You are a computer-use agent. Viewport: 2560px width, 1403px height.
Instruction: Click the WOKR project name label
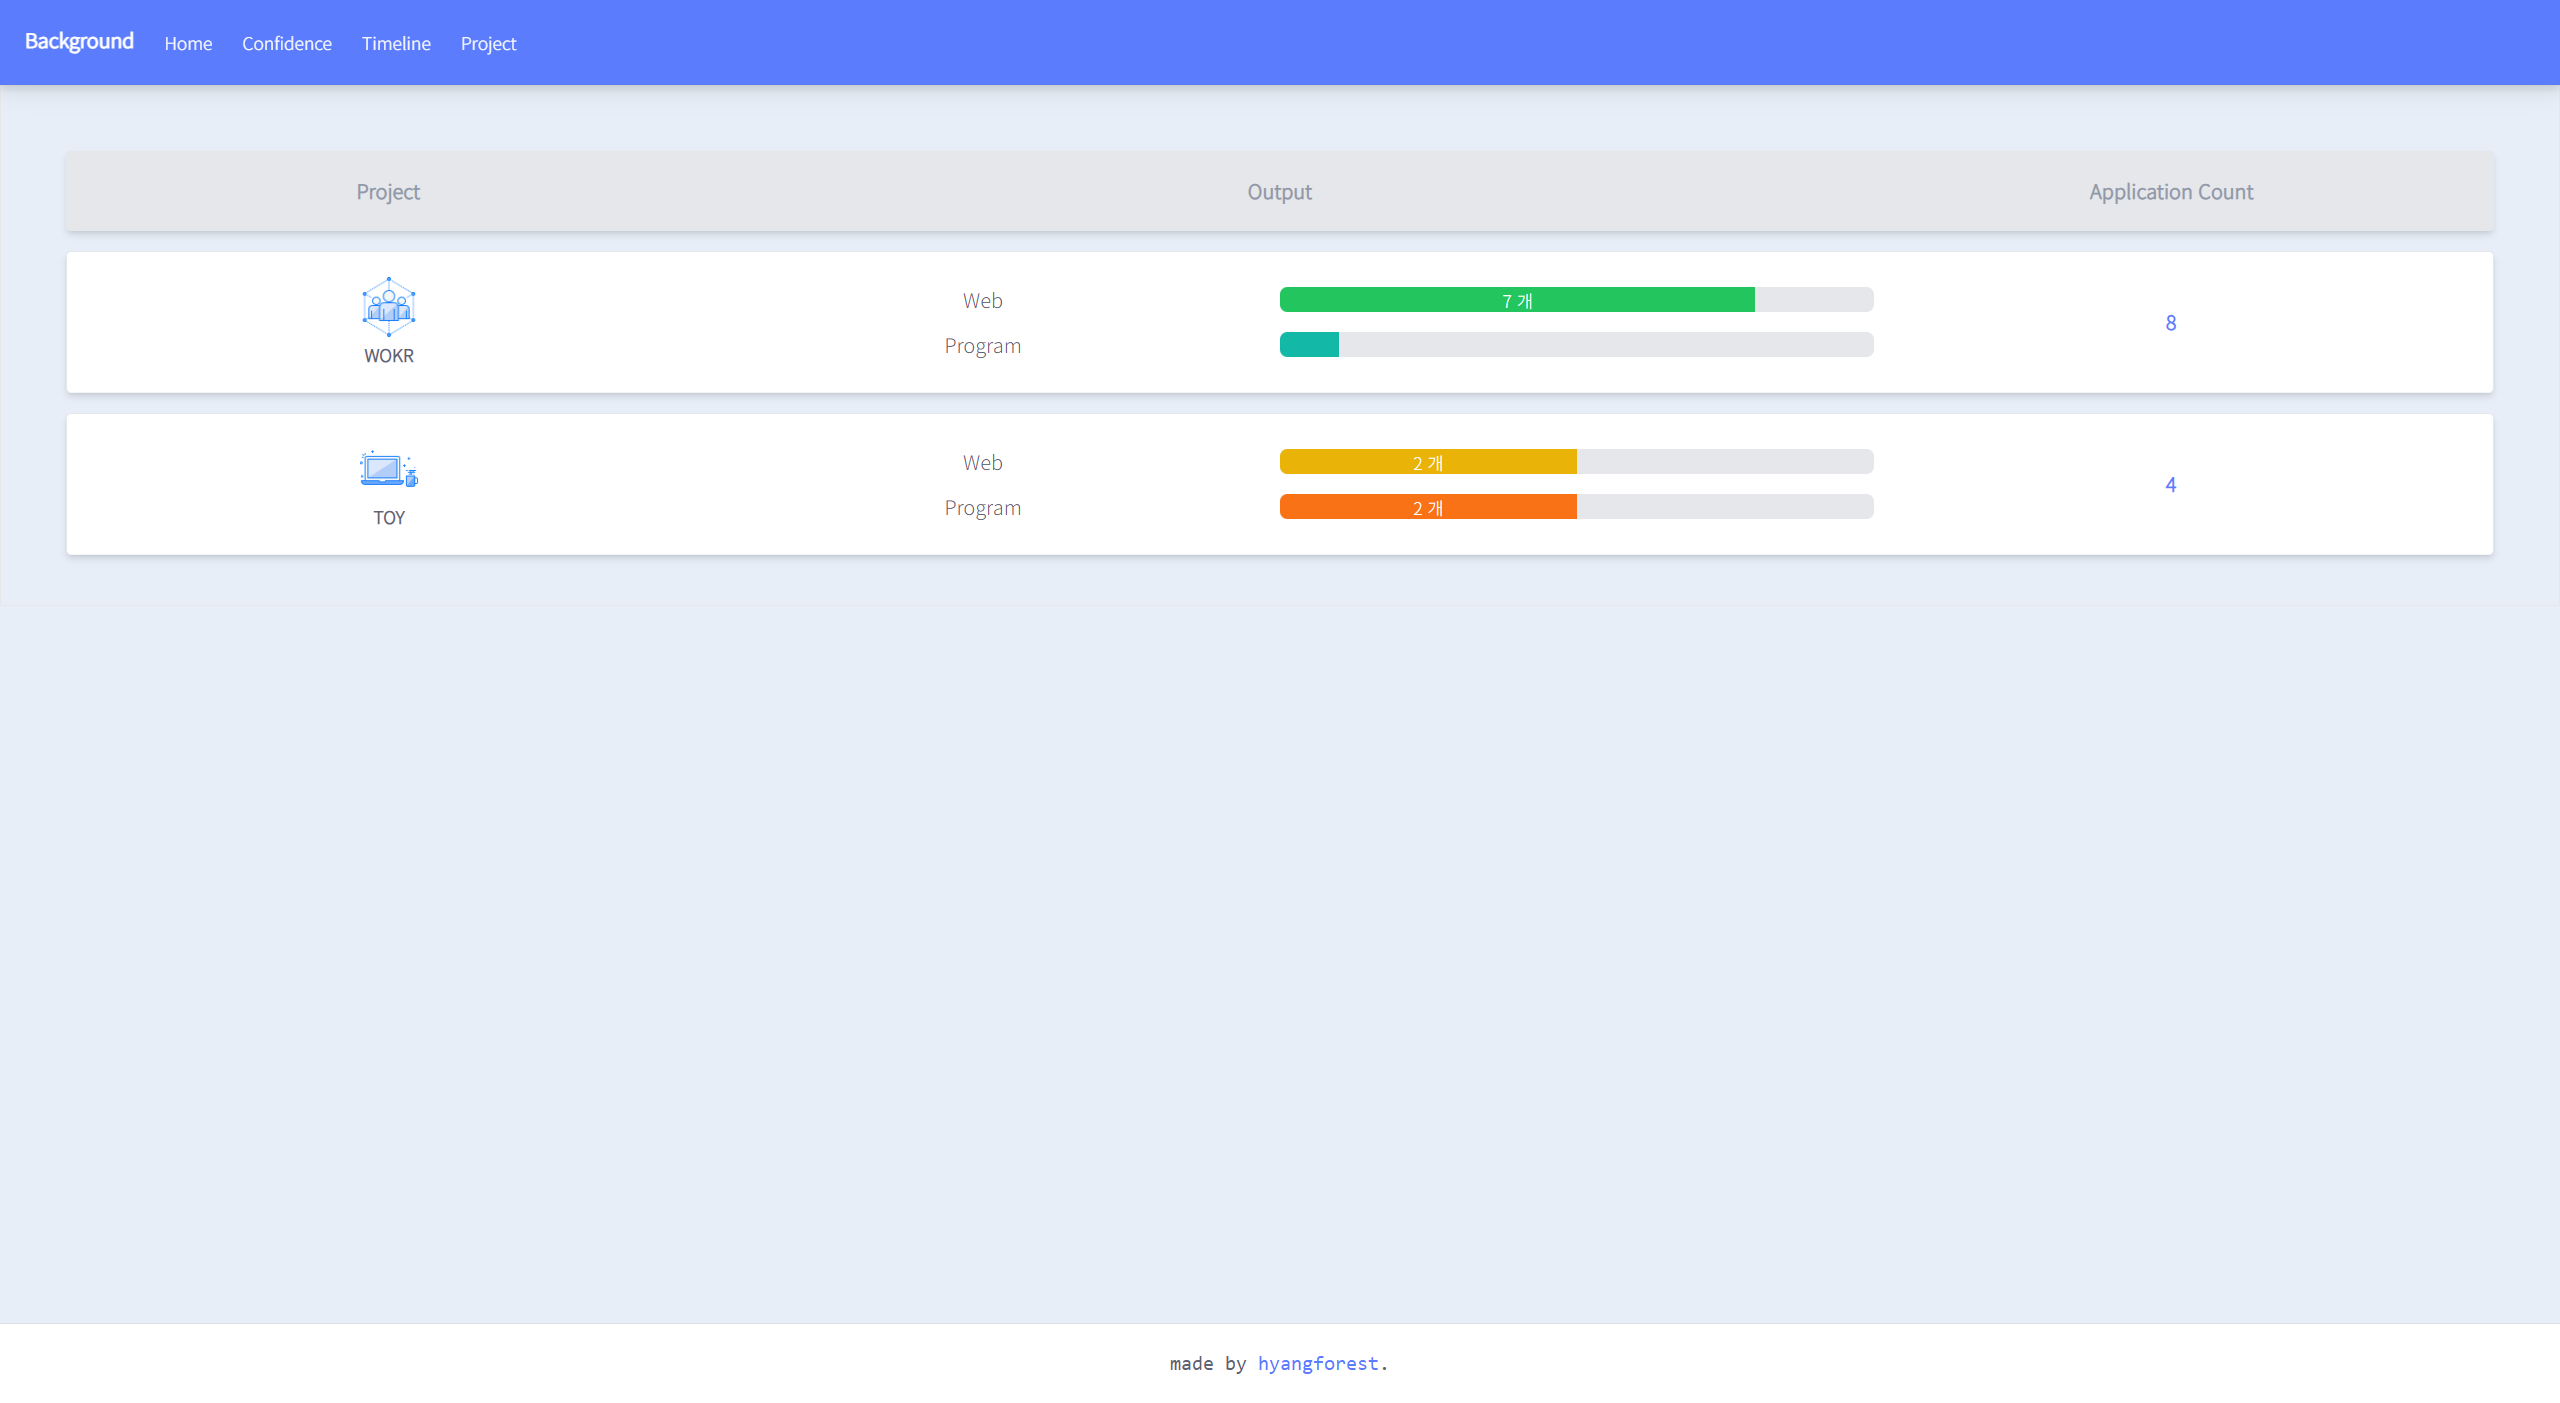coord(388,356)
